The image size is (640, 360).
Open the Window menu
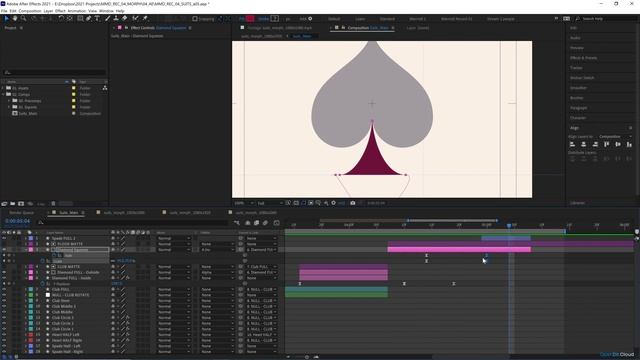pos(106,11)
